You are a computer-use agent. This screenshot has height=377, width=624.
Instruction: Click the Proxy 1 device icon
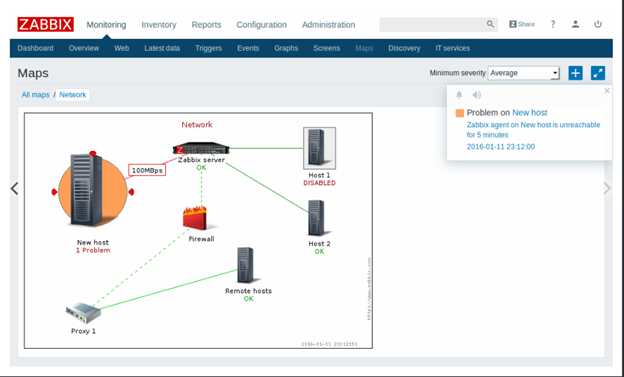pos(83,313)
